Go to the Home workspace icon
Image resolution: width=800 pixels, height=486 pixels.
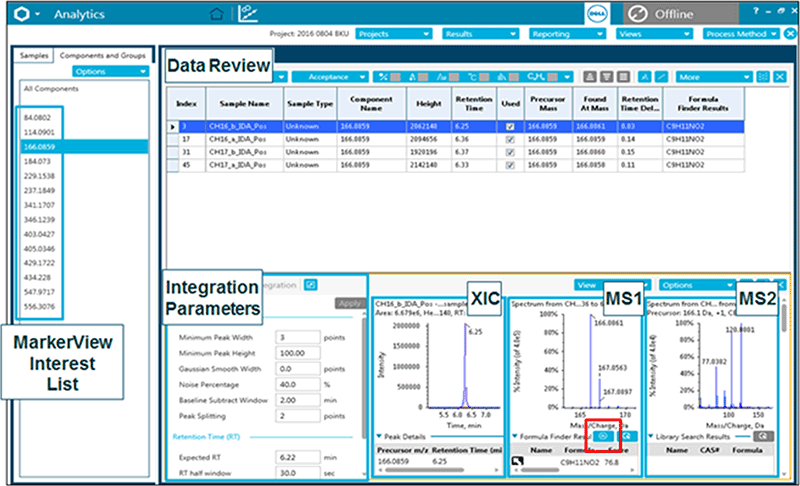pyautogui.click(x=216, y=14)
